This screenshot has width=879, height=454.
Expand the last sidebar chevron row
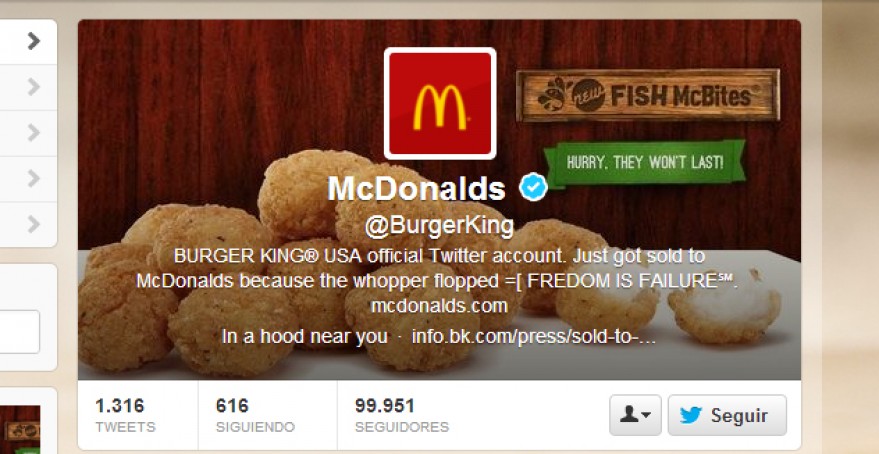coord(34,224)
